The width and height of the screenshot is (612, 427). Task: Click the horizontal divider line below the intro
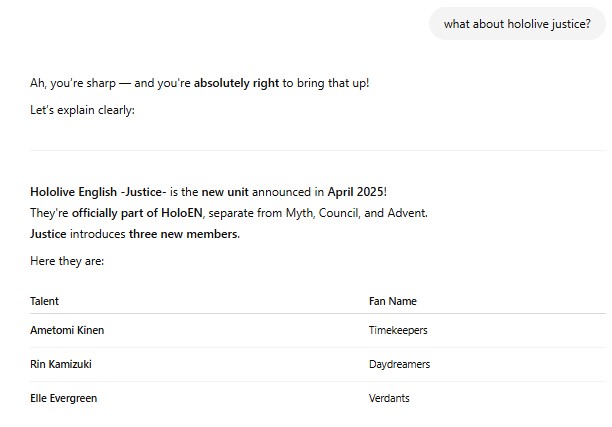318,150
